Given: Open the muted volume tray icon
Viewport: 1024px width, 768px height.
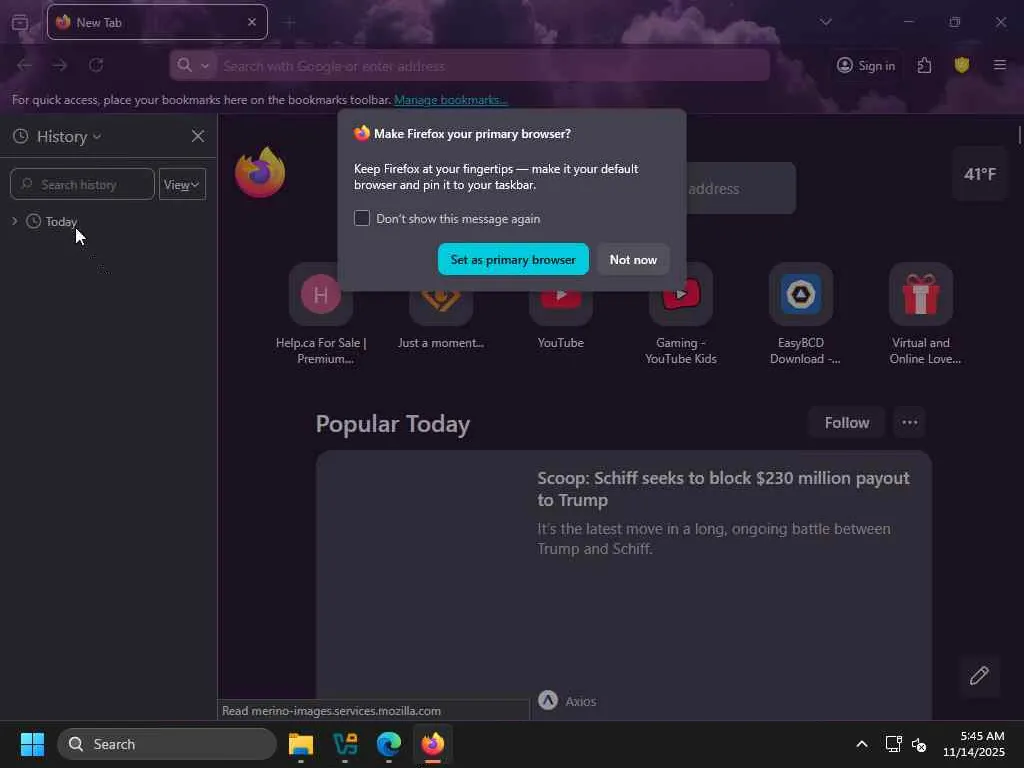Looking at the screenshot, I should coord(918,744).
